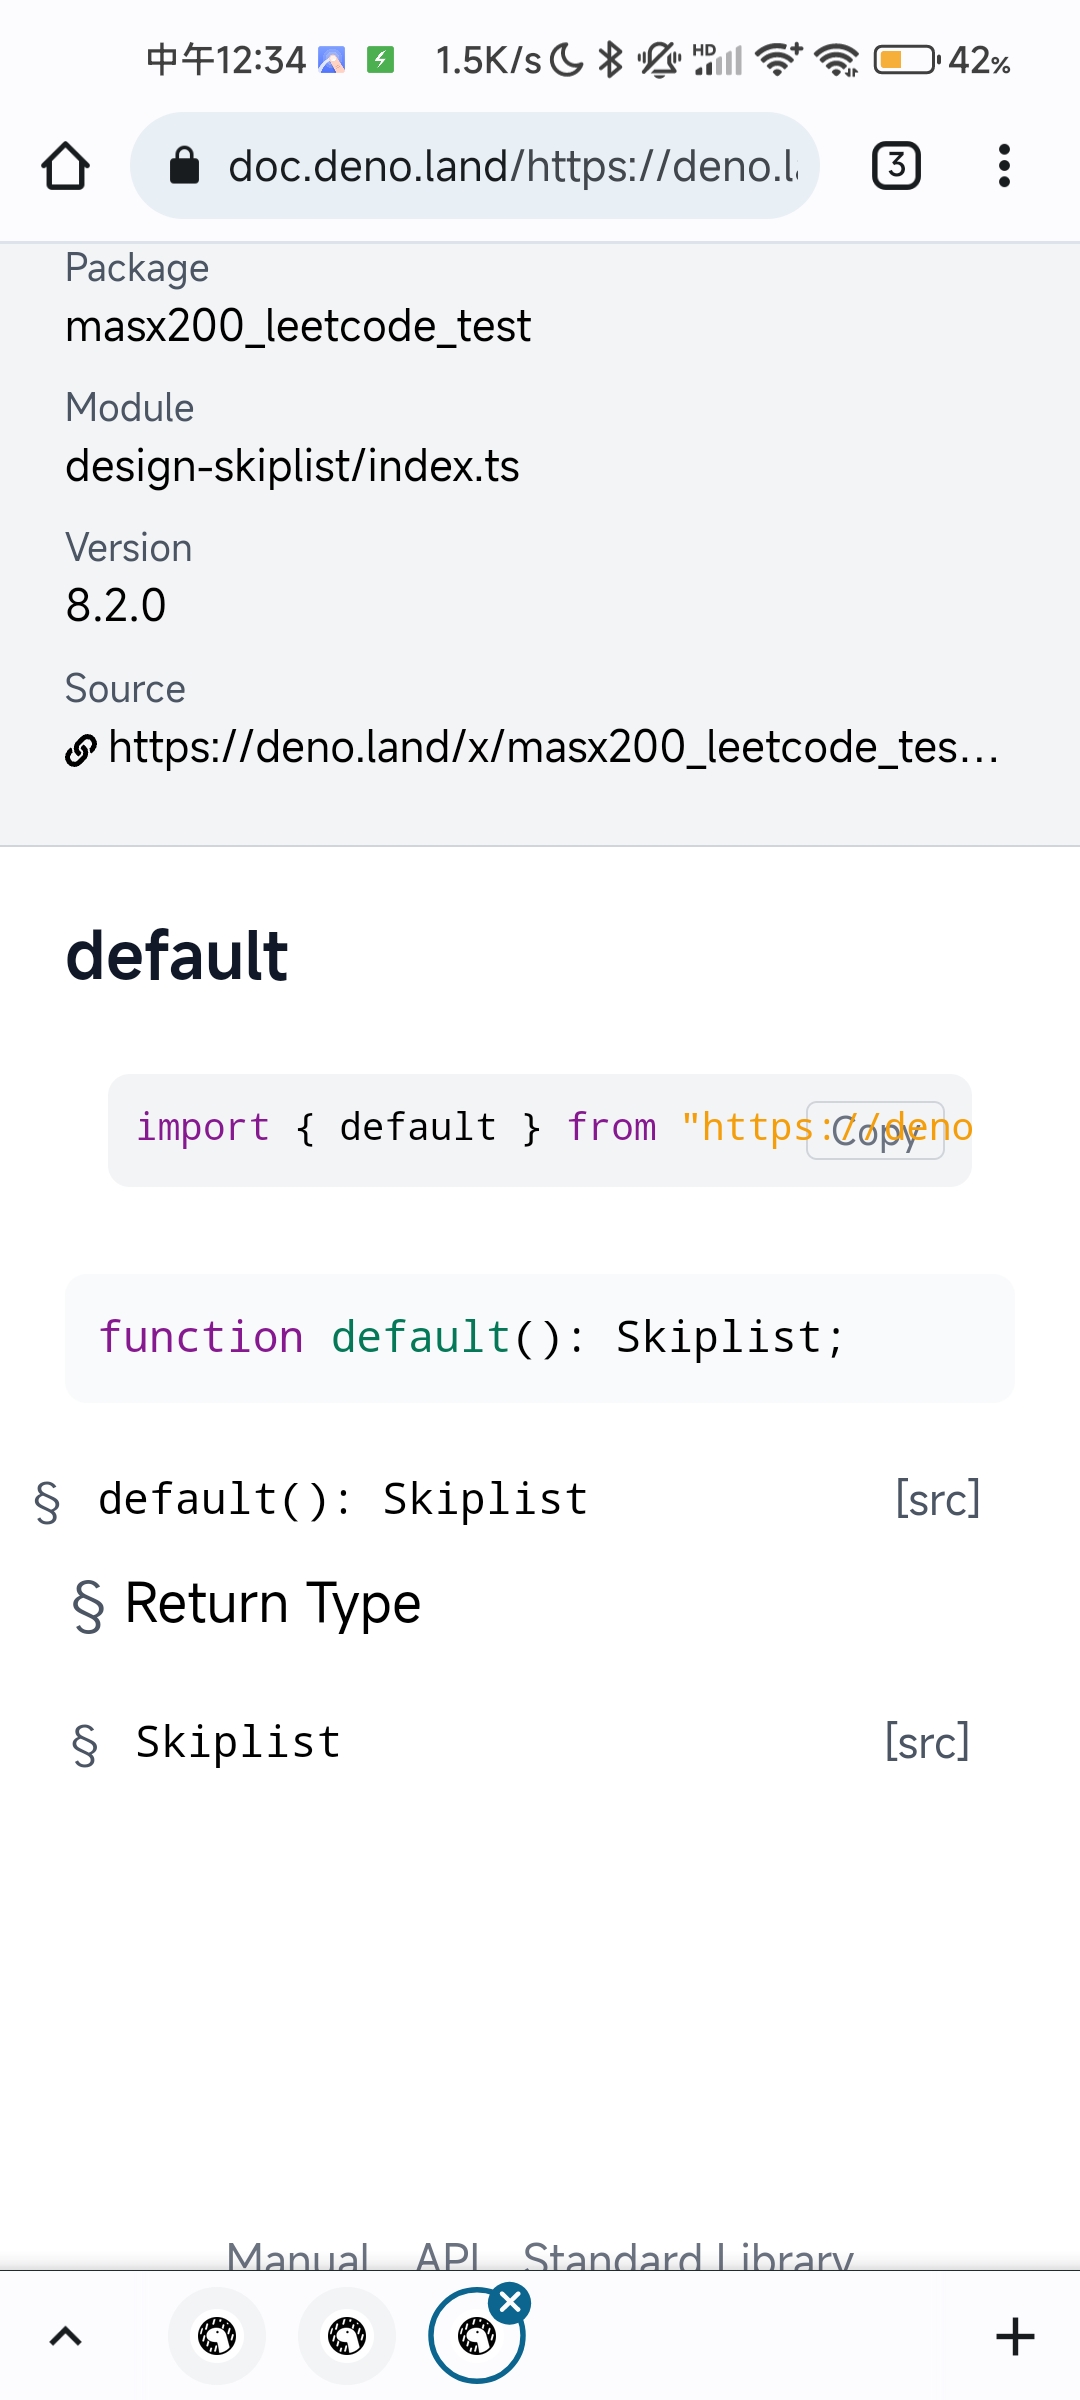This screenshot has width=1080, height=2400.
Task: Open the home page via the Home icon
Action: click(66, 165)
